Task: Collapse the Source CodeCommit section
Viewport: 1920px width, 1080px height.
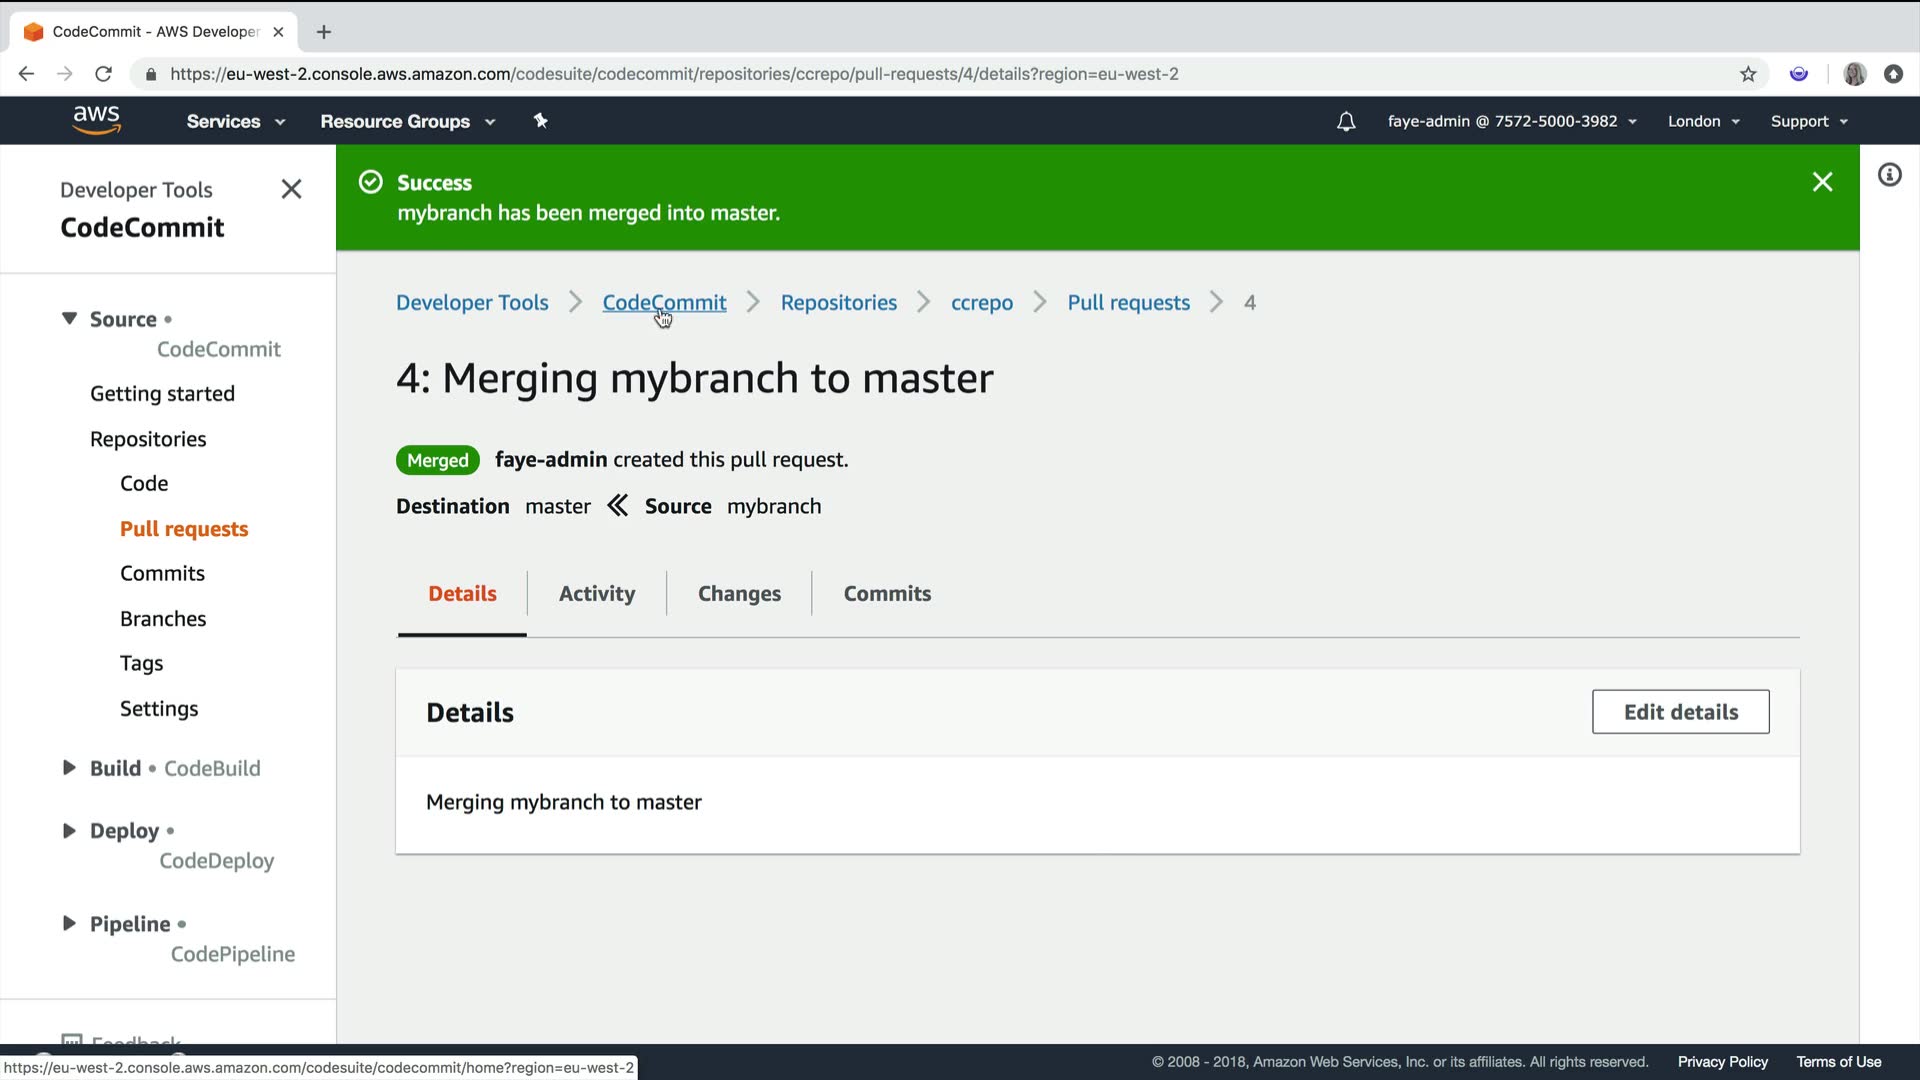Action: tap(69, 319)
